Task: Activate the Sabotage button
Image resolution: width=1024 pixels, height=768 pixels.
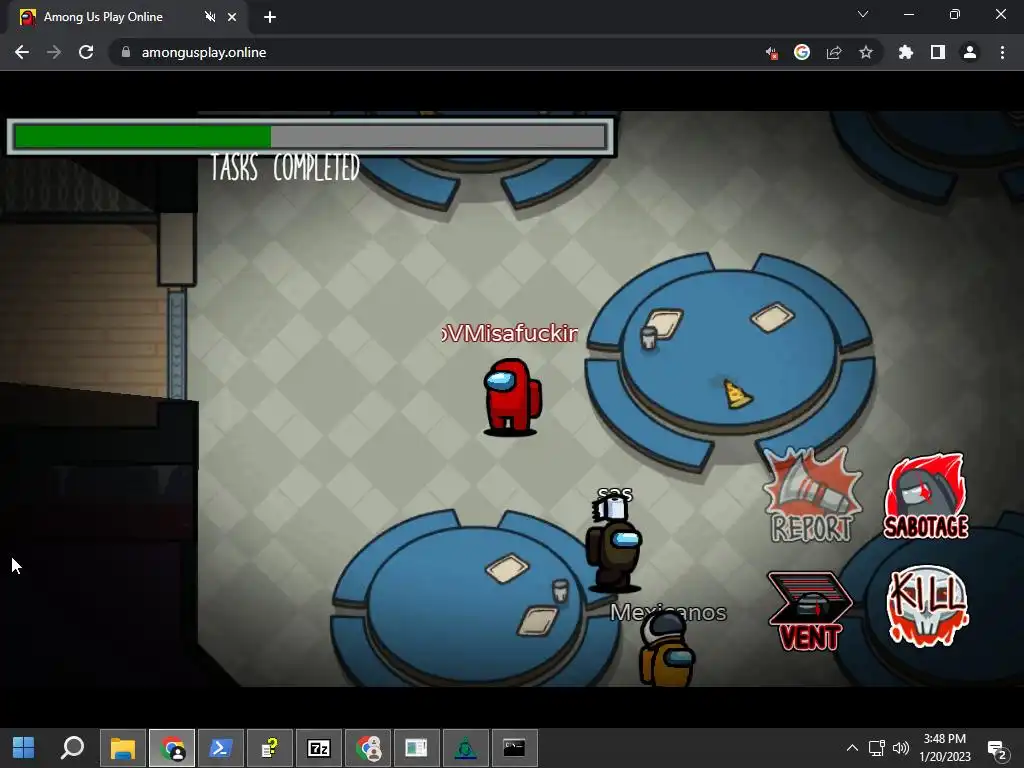Action: (x=926, y=496)
